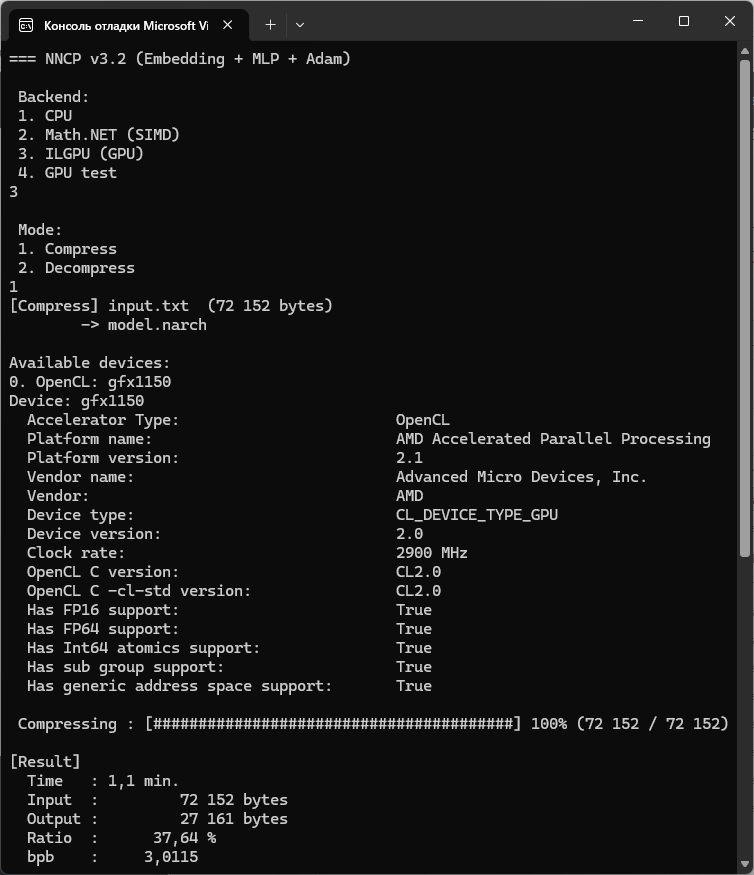Expand the new tab profile dropdown
Screen dimensions: 754x875
pyautogui.click(x=300, y=25)
